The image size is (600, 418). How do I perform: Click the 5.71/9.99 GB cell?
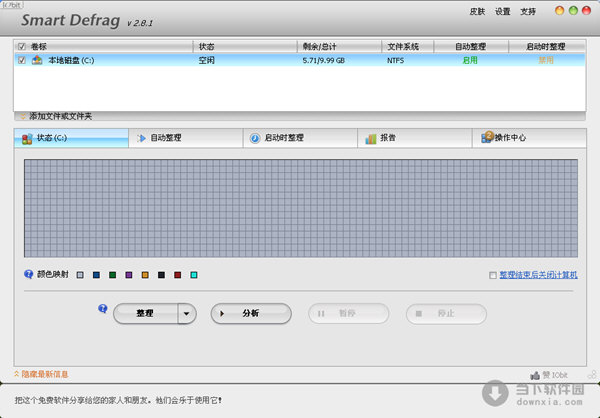(324, 60)
